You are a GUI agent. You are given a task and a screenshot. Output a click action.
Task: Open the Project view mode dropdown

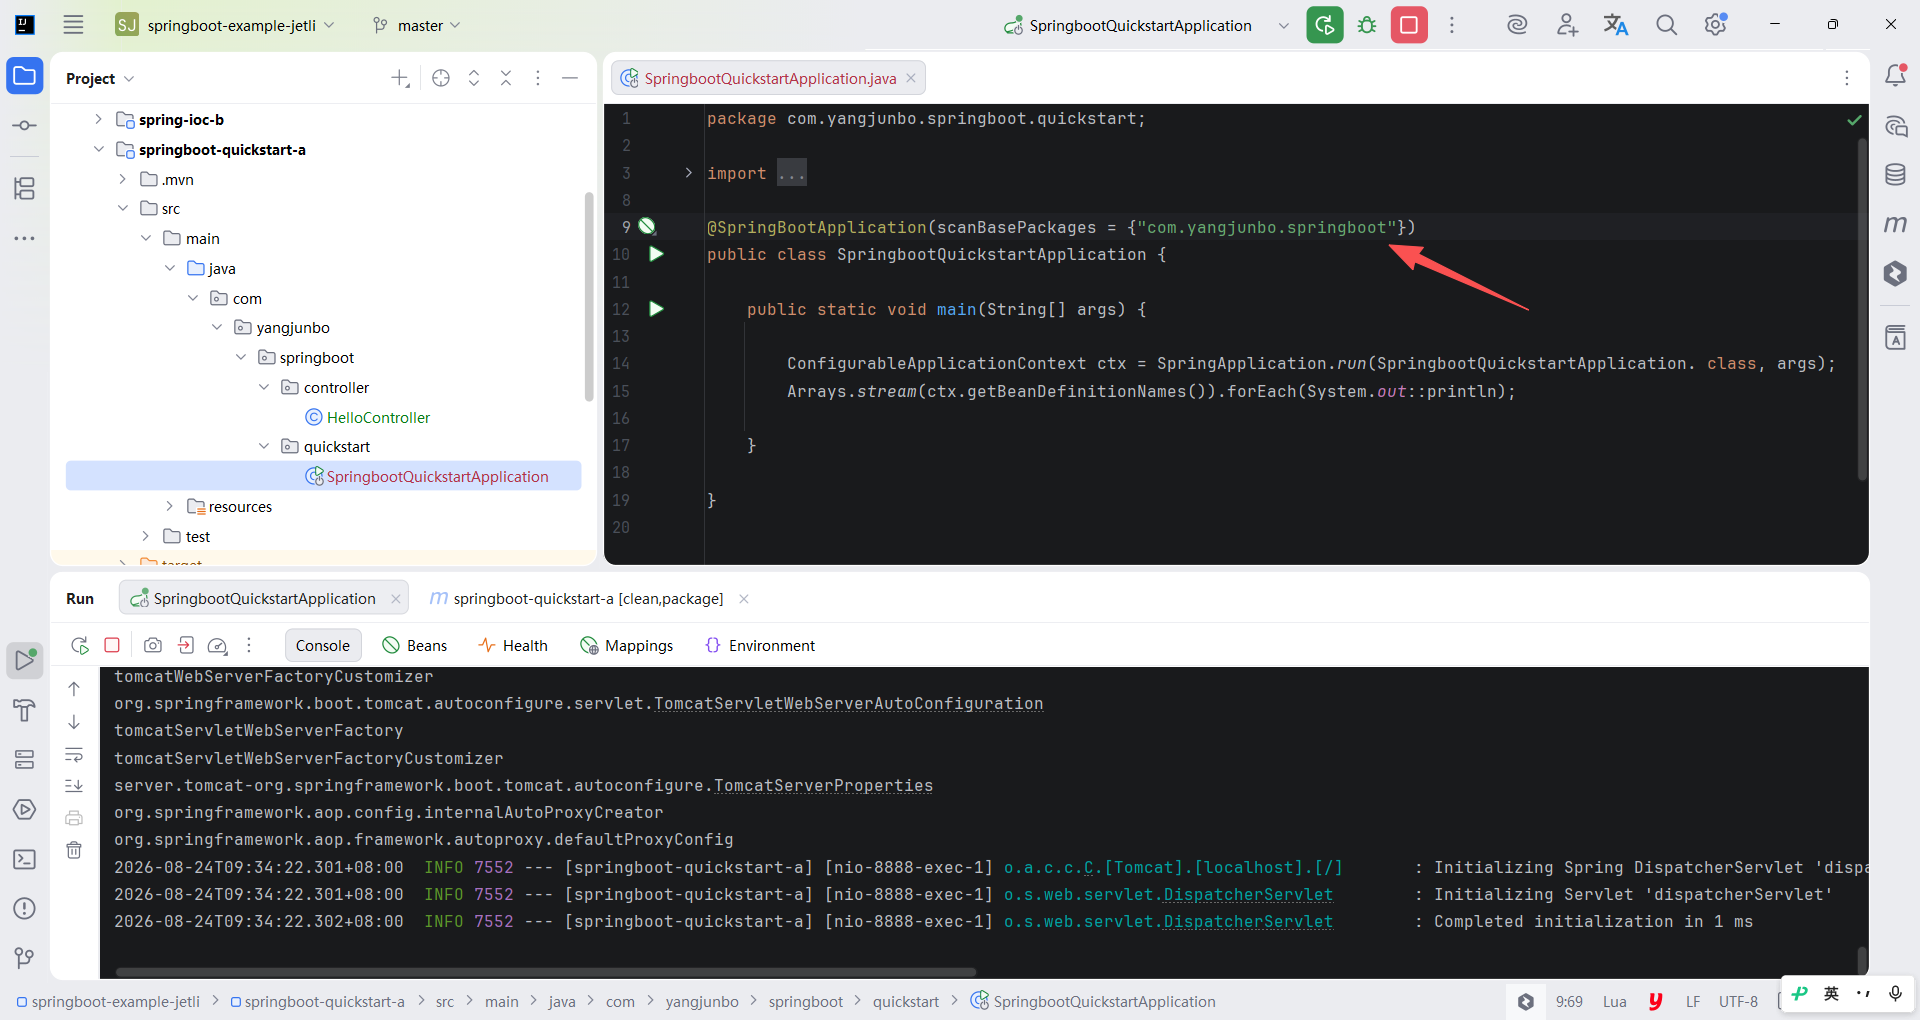[100, 78]
